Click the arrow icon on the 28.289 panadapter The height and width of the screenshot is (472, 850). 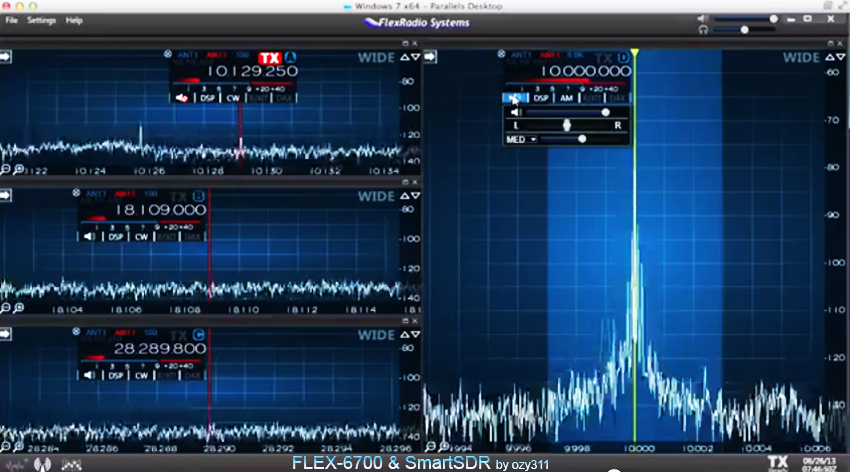5,334
